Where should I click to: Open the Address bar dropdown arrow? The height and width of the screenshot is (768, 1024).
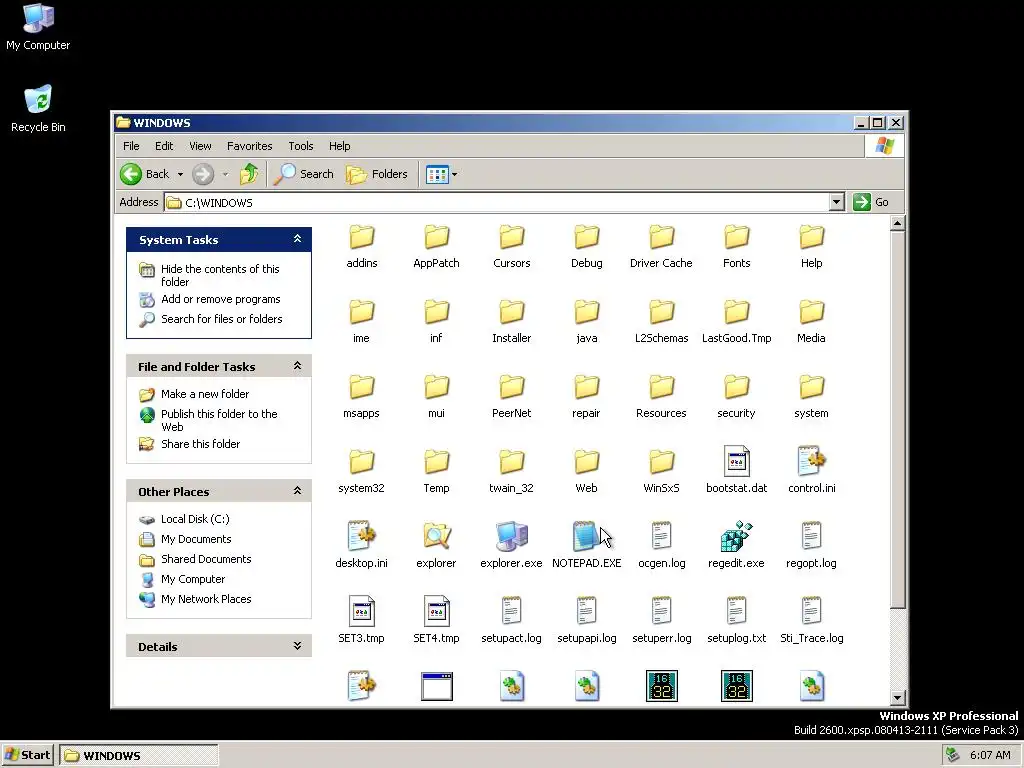[x=837, y=202]
